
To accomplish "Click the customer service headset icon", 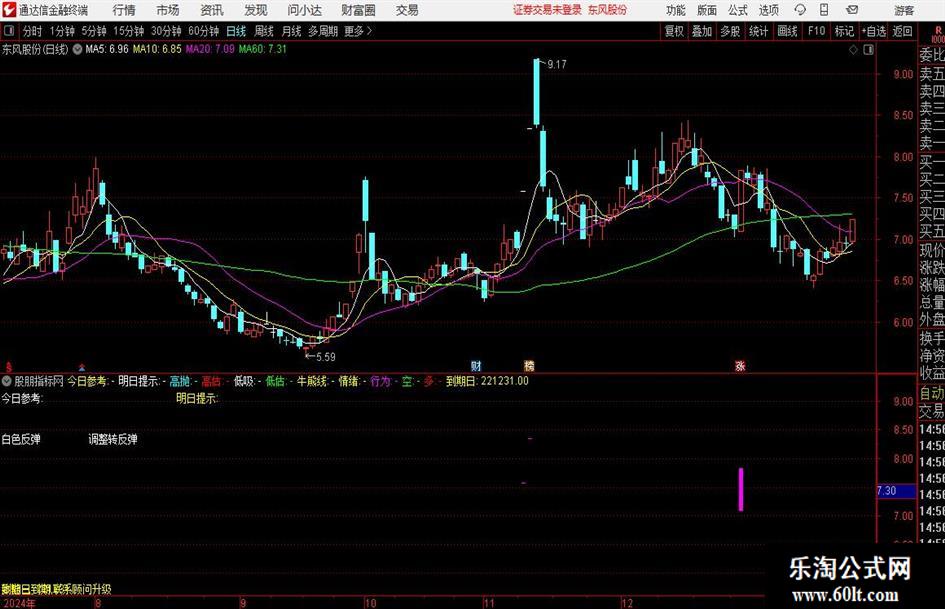I will 800,10.
